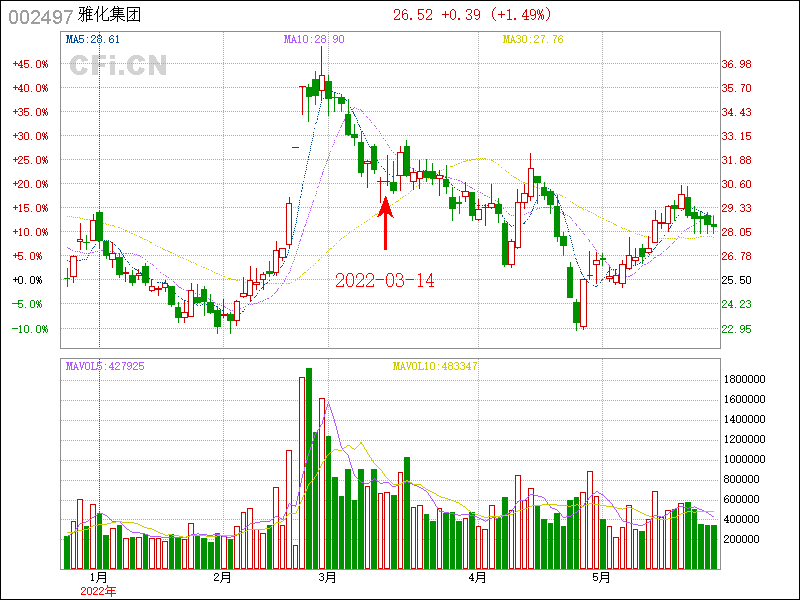800x600 pixels.
Task: Click the MA10:28.90 indicator label
Action: pos(314,39)
